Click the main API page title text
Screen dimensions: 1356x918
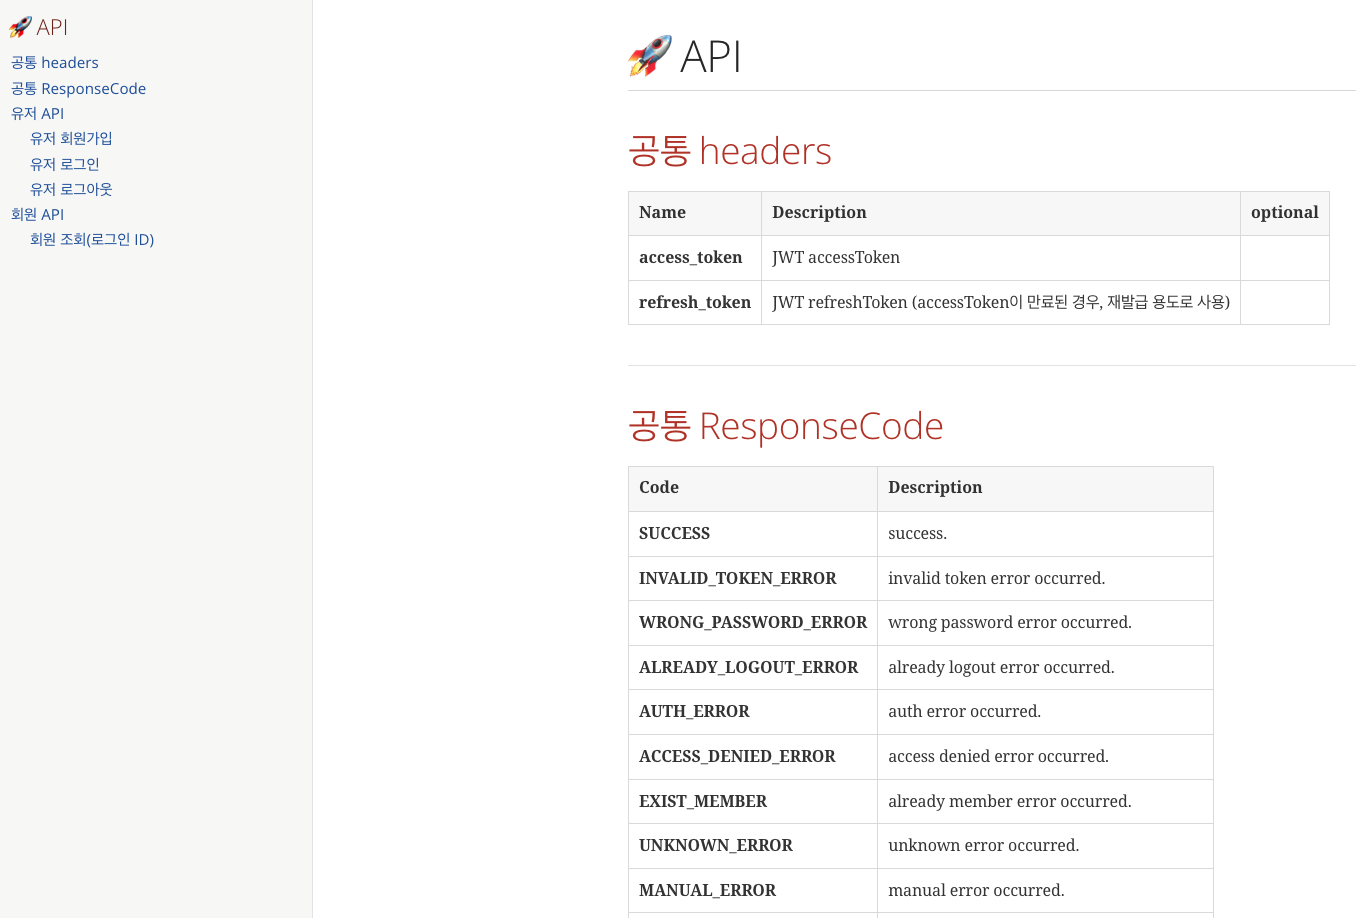pyautogui.click(x=710, y=56)
